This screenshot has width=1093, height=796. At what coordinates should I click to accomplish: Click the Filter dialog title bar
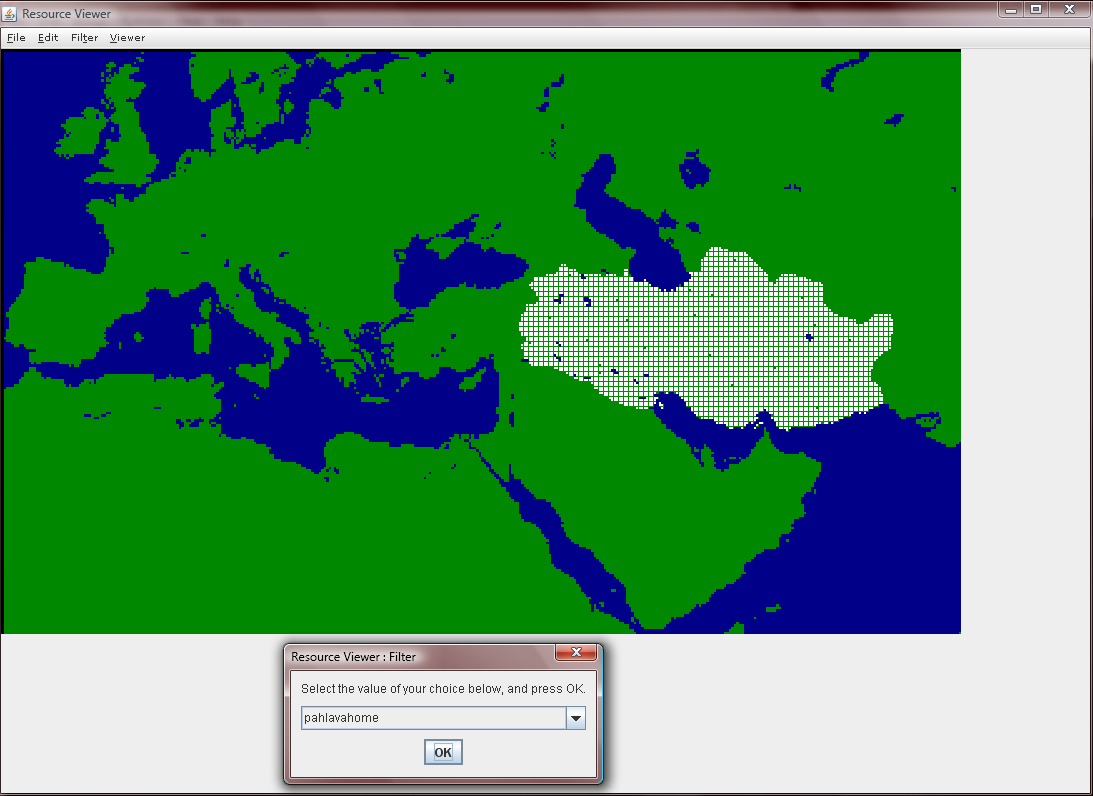(418, 657)
